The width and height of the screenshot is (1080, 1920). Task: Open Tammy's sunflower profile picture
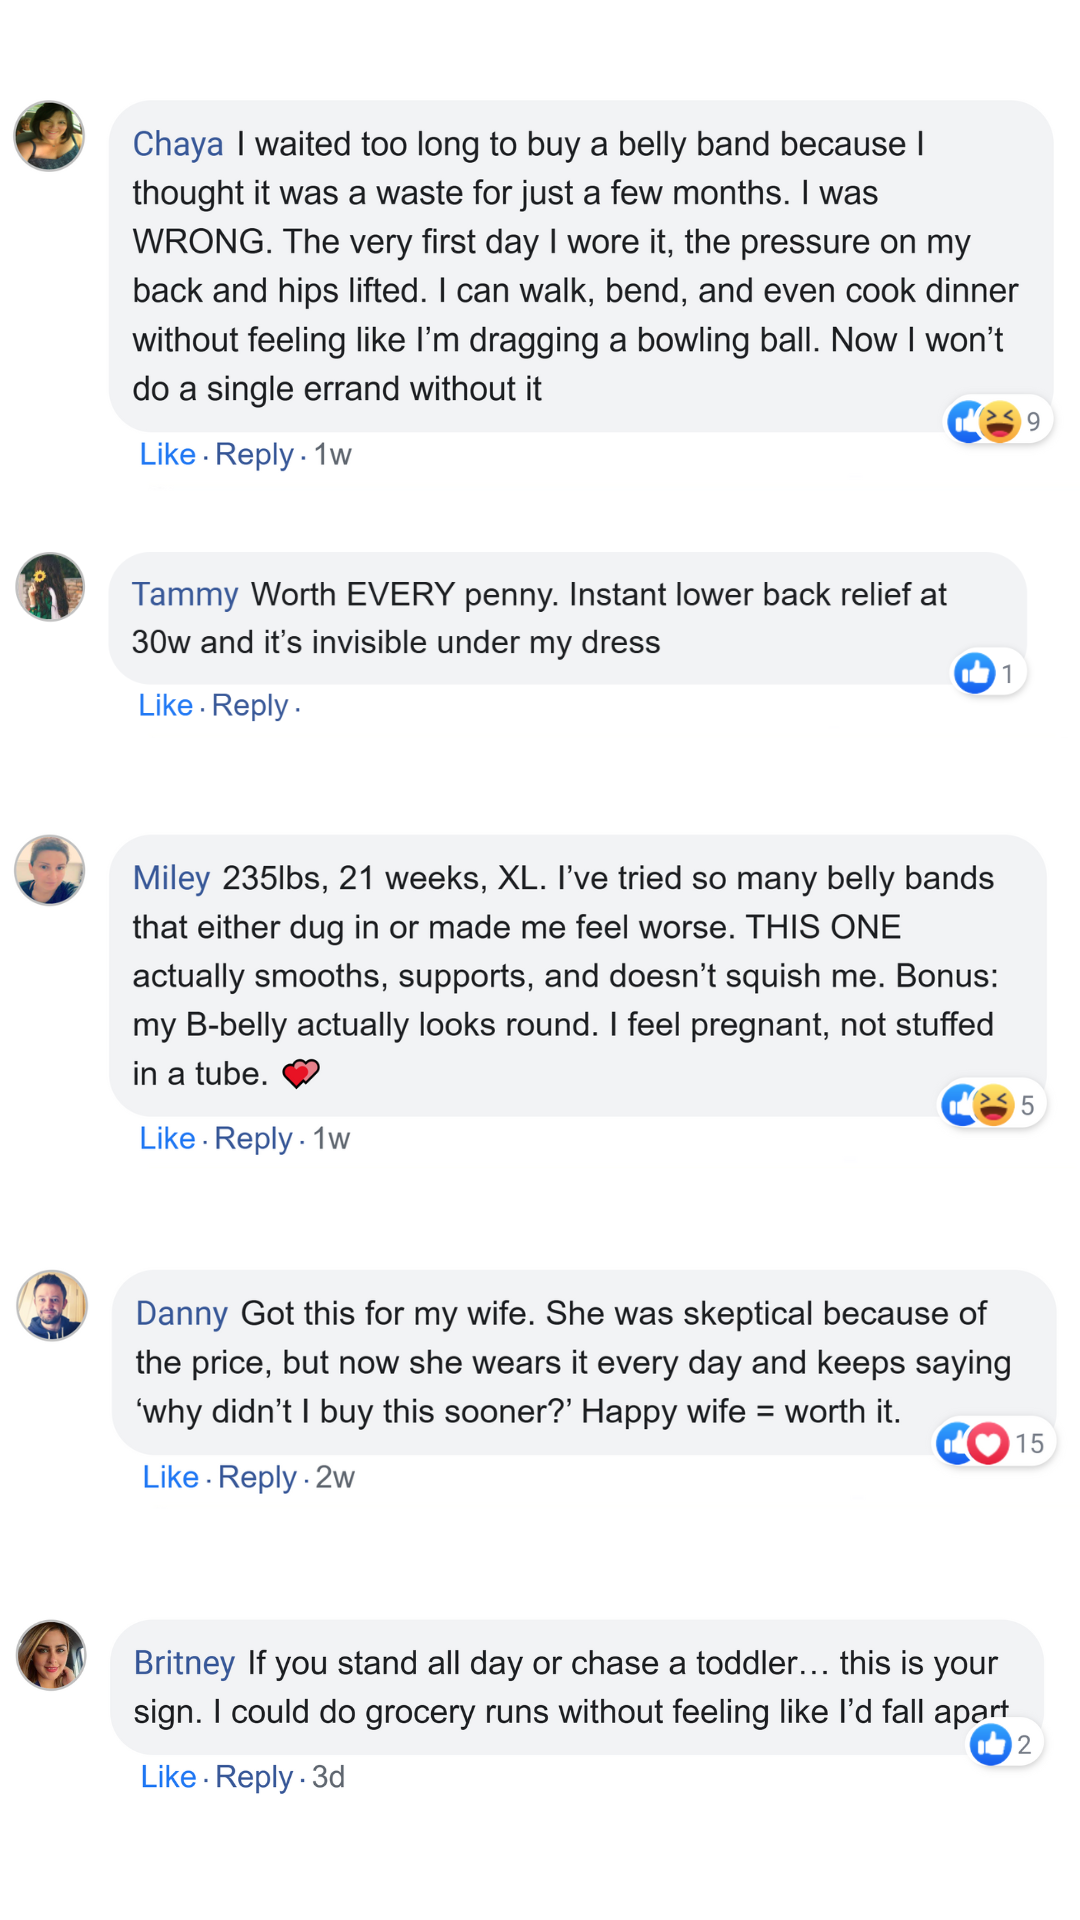point(50,587)
